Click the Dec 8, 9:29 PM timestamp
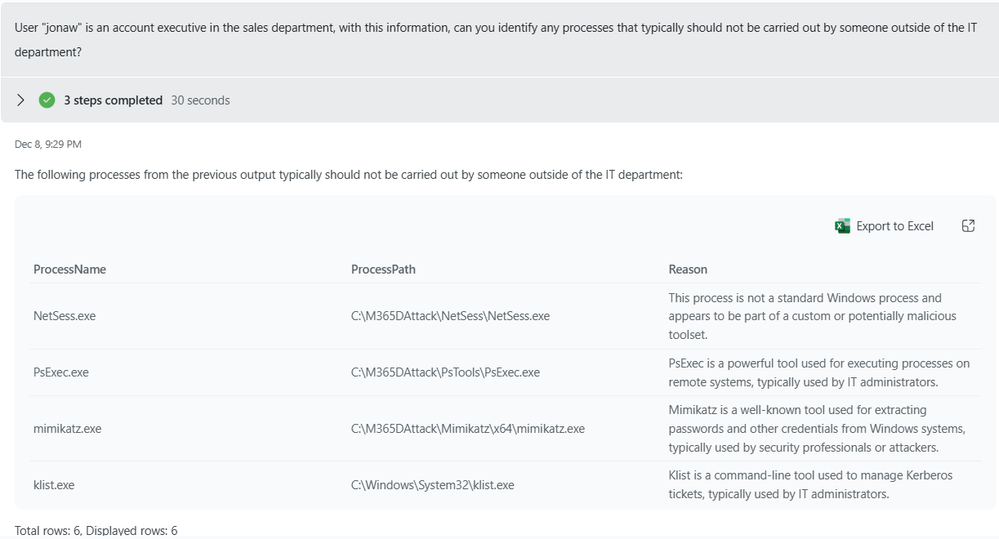This screenshot has height=539, width=999. click(48, 144)
